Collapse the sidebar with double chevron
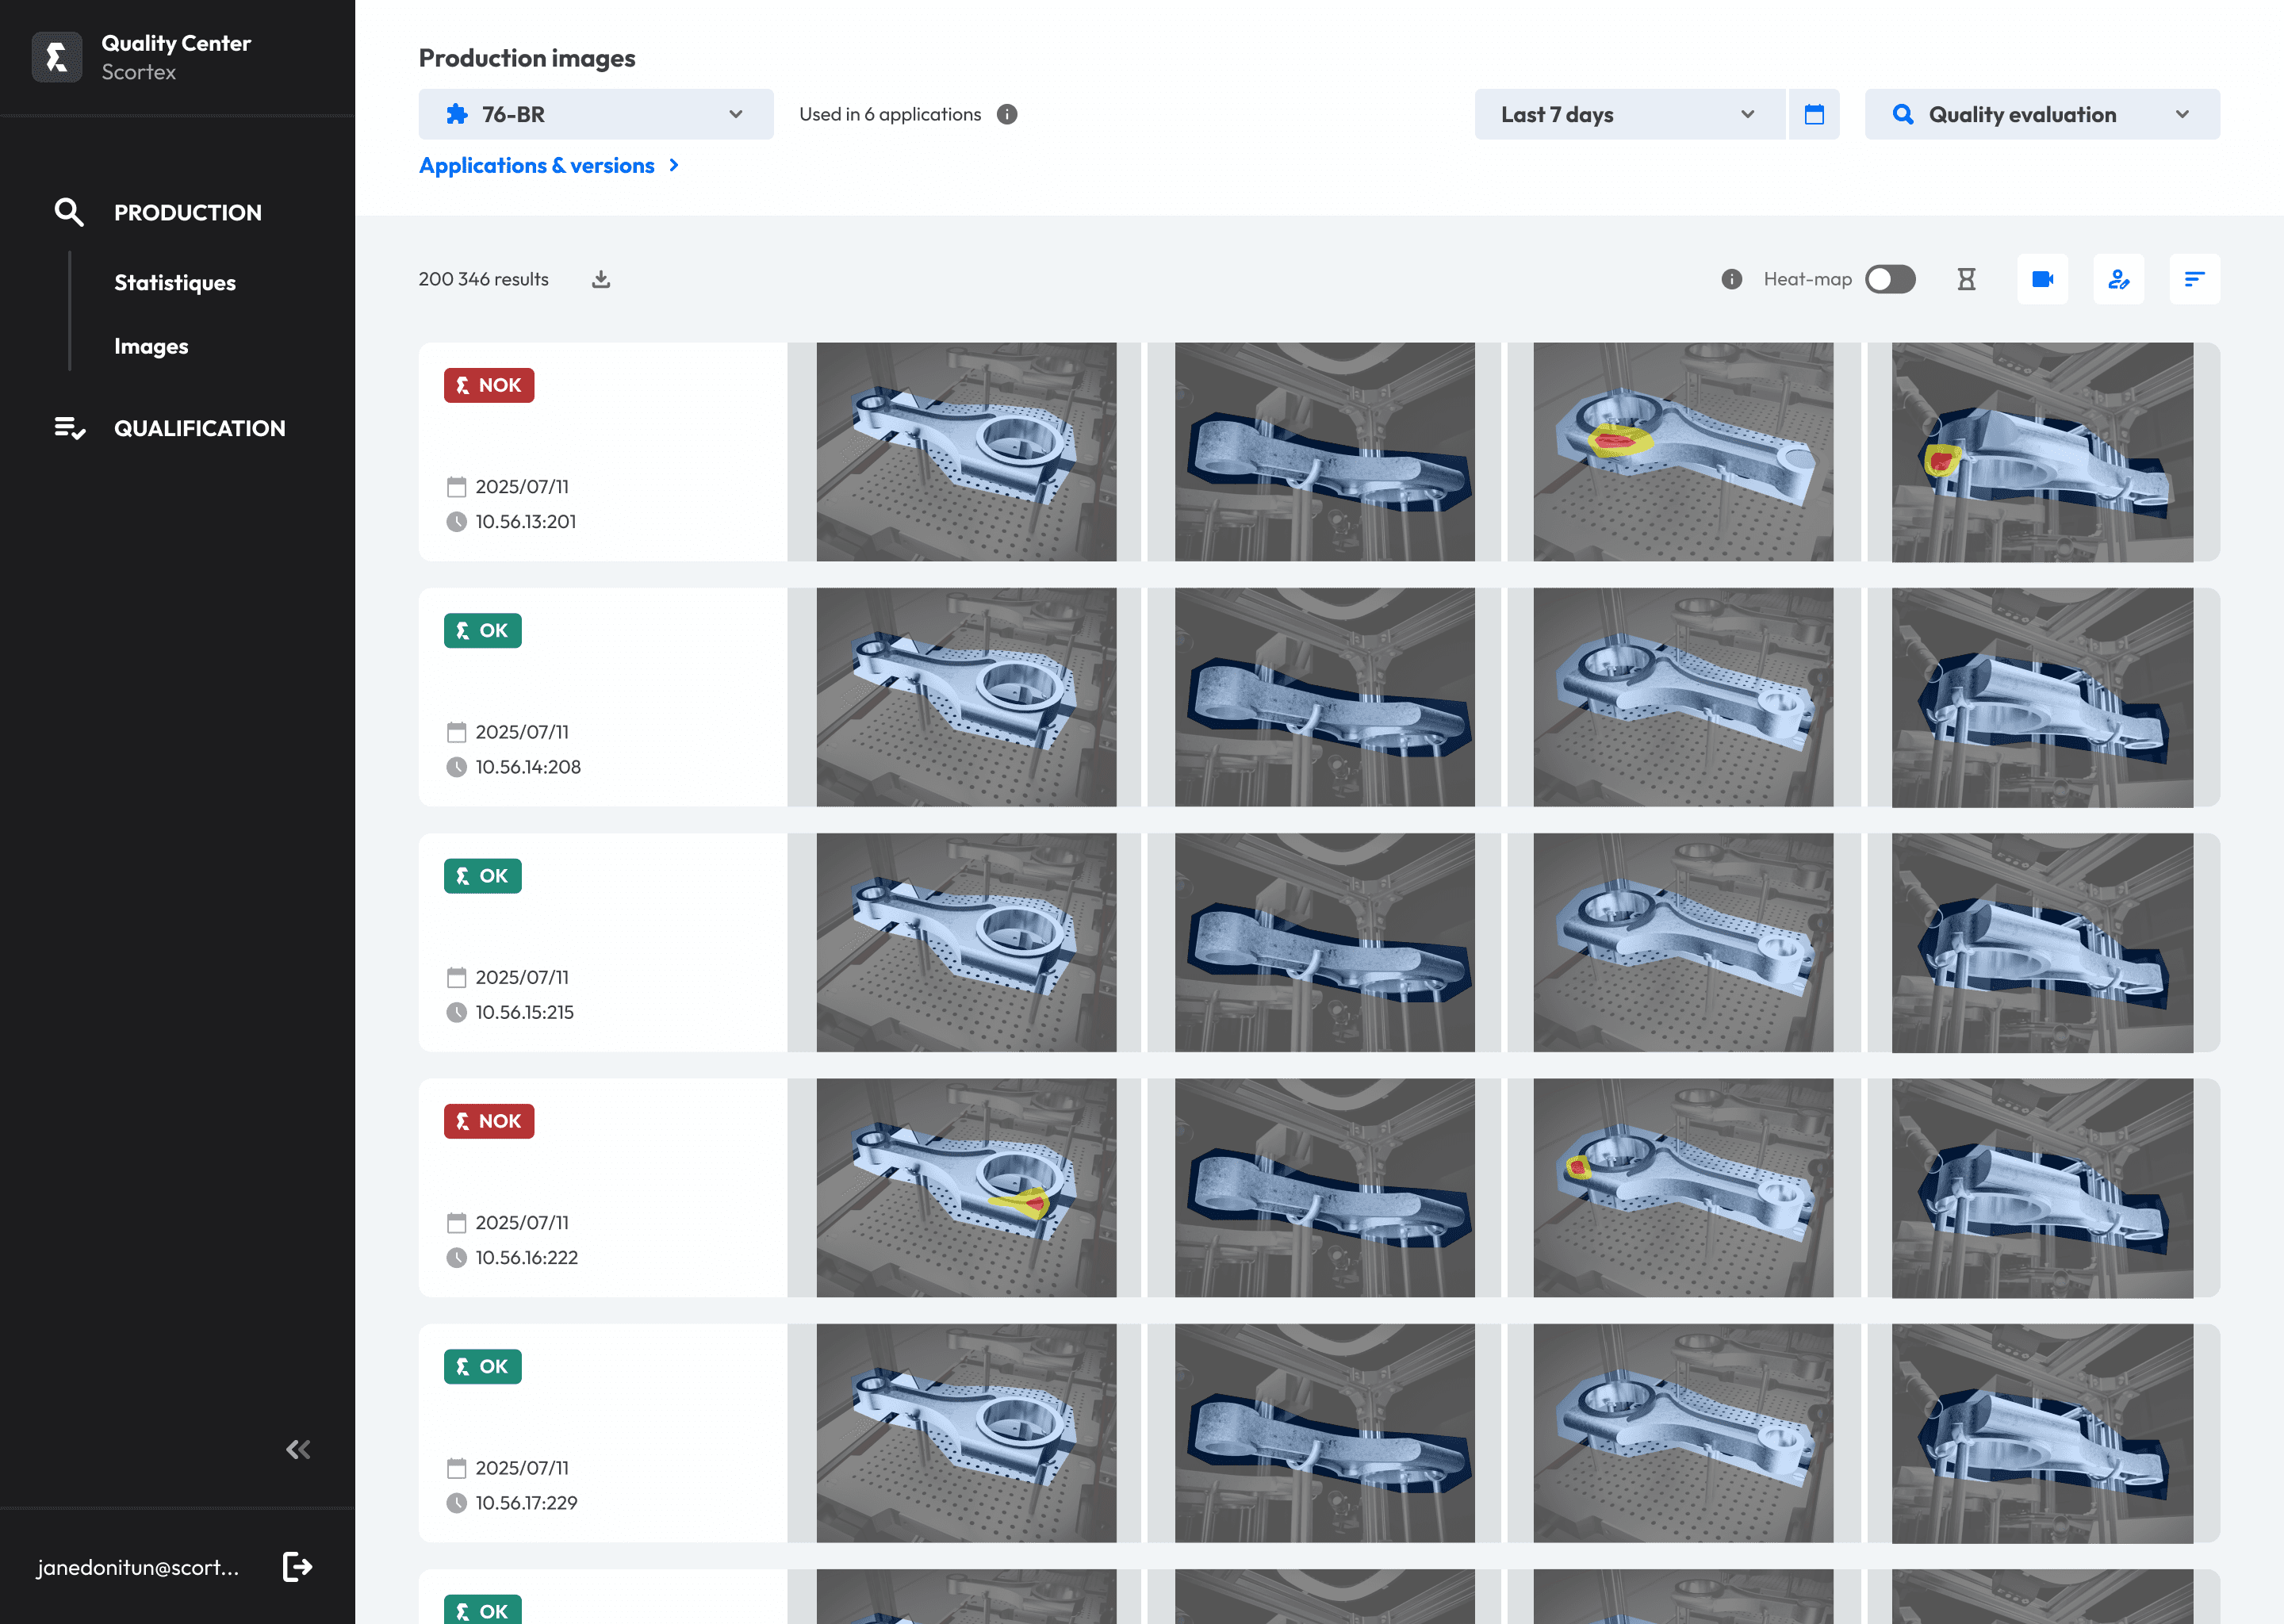 298,1449
